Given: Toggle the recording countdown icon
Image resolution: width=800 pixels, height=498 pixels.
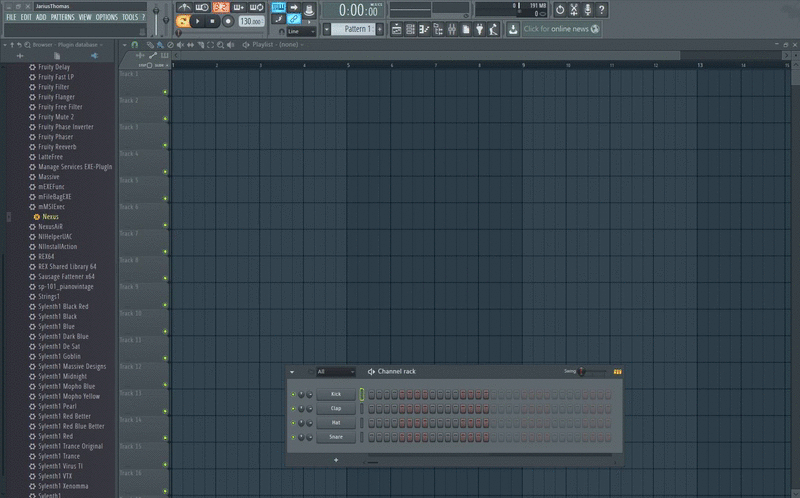Looking at the screenshot, I should coord(221,7).
